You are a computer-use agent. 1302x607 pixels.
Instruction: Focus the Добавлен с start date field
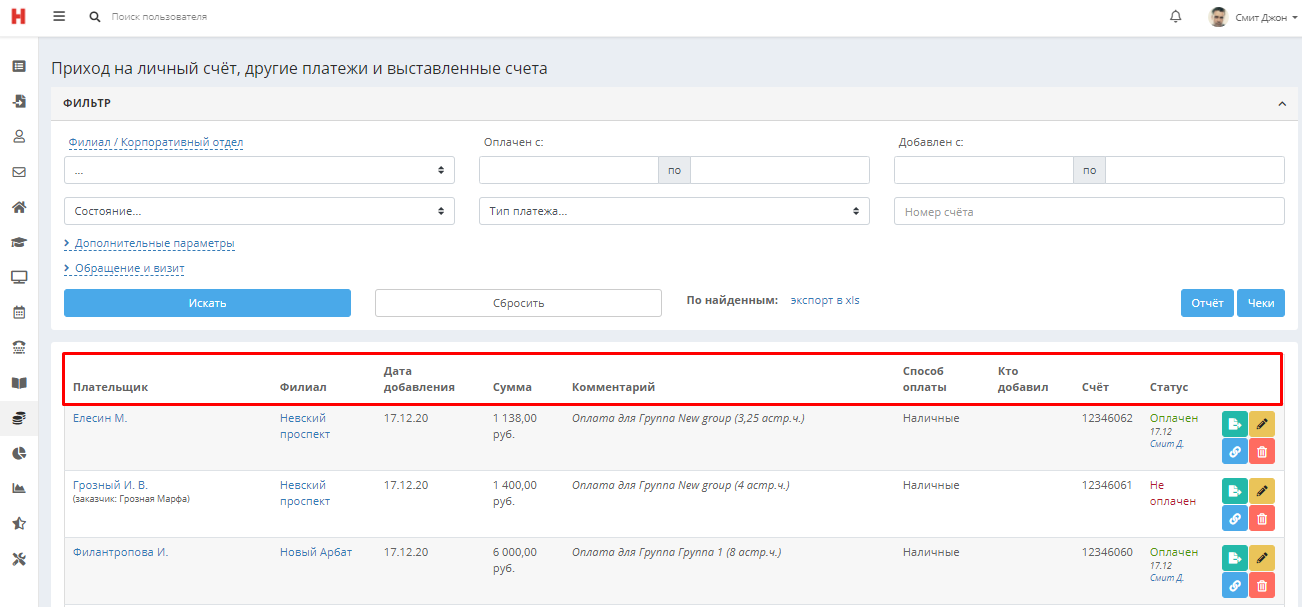coord(983,170)
